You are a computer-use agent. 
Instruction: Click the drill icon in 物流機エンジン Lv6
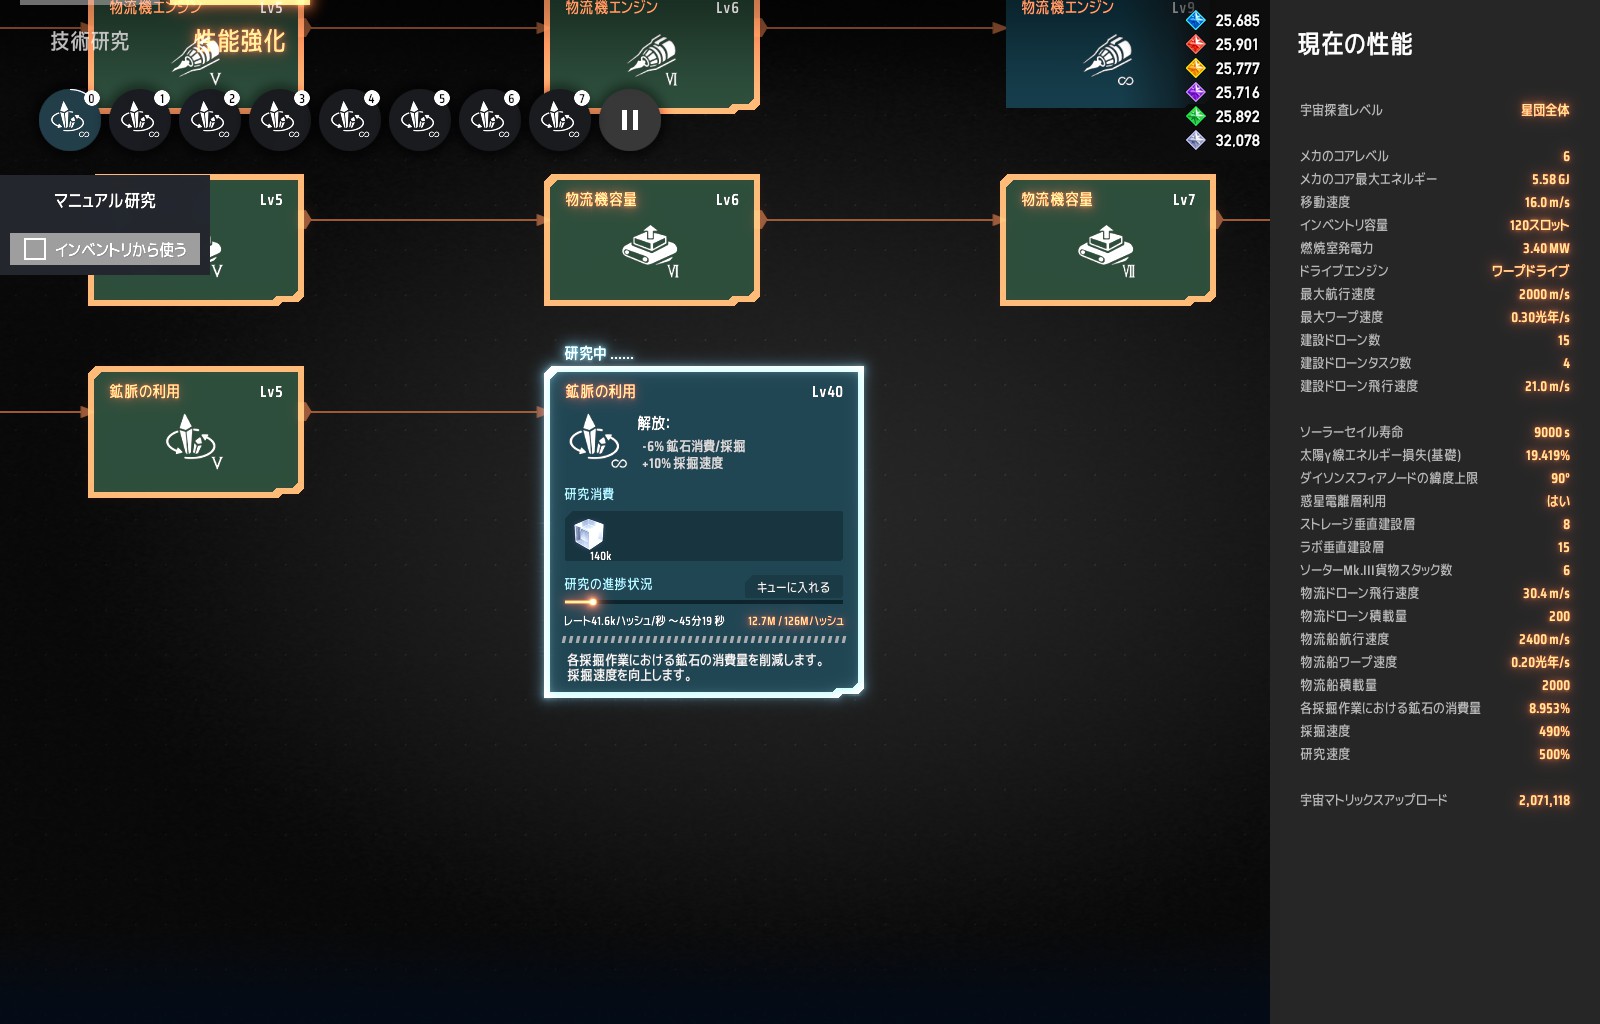click(x=652, y=56)
